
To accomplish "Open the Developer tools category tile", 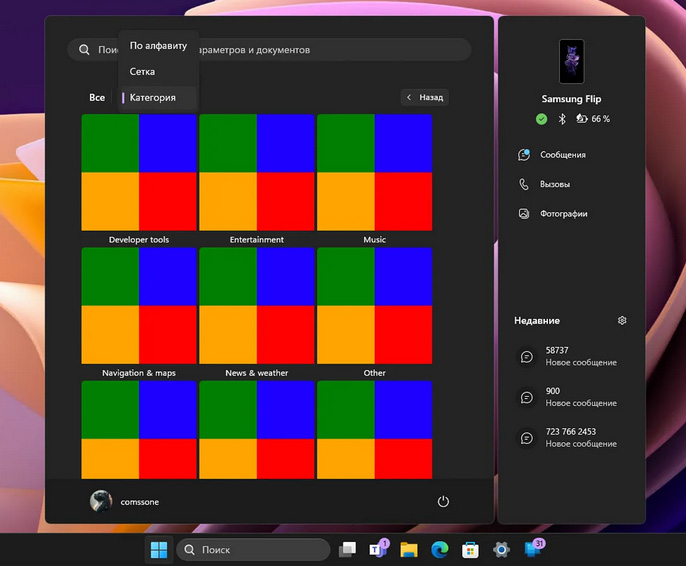I will pos(139,173).
